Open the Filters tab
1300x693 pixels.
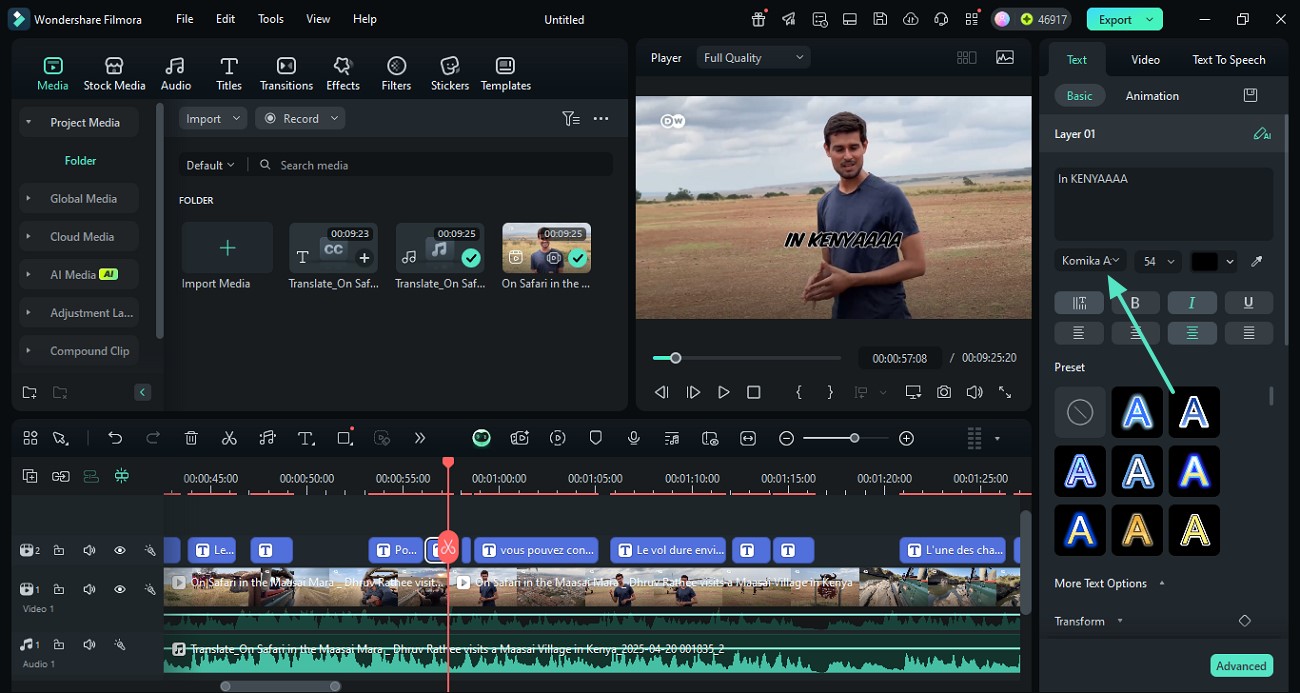pos(396,74)
